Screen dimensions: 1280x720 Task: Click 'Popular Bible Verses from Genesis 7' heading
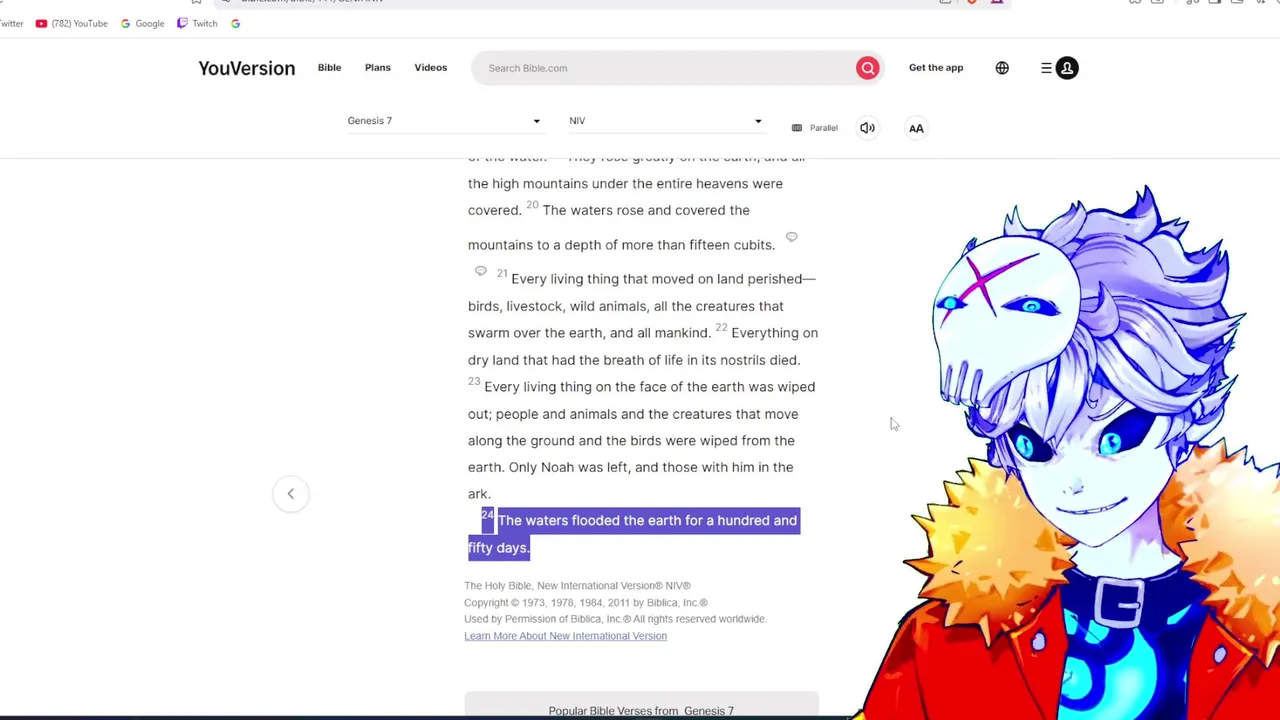click(641, 711)
